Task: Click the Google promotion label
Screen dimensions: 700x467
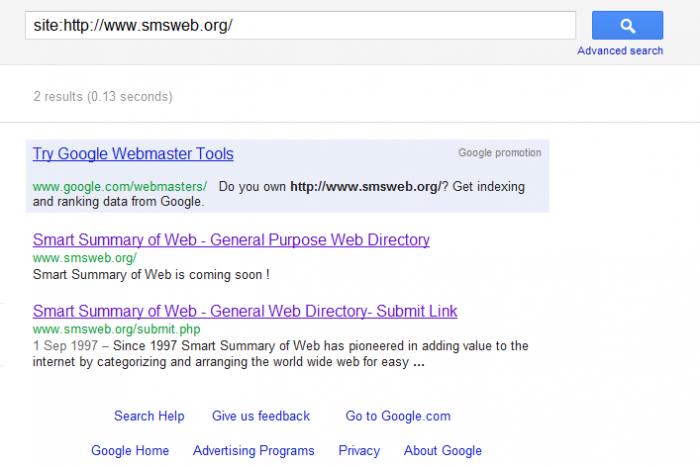Action: pyautogui.click(x=499, y=153)
